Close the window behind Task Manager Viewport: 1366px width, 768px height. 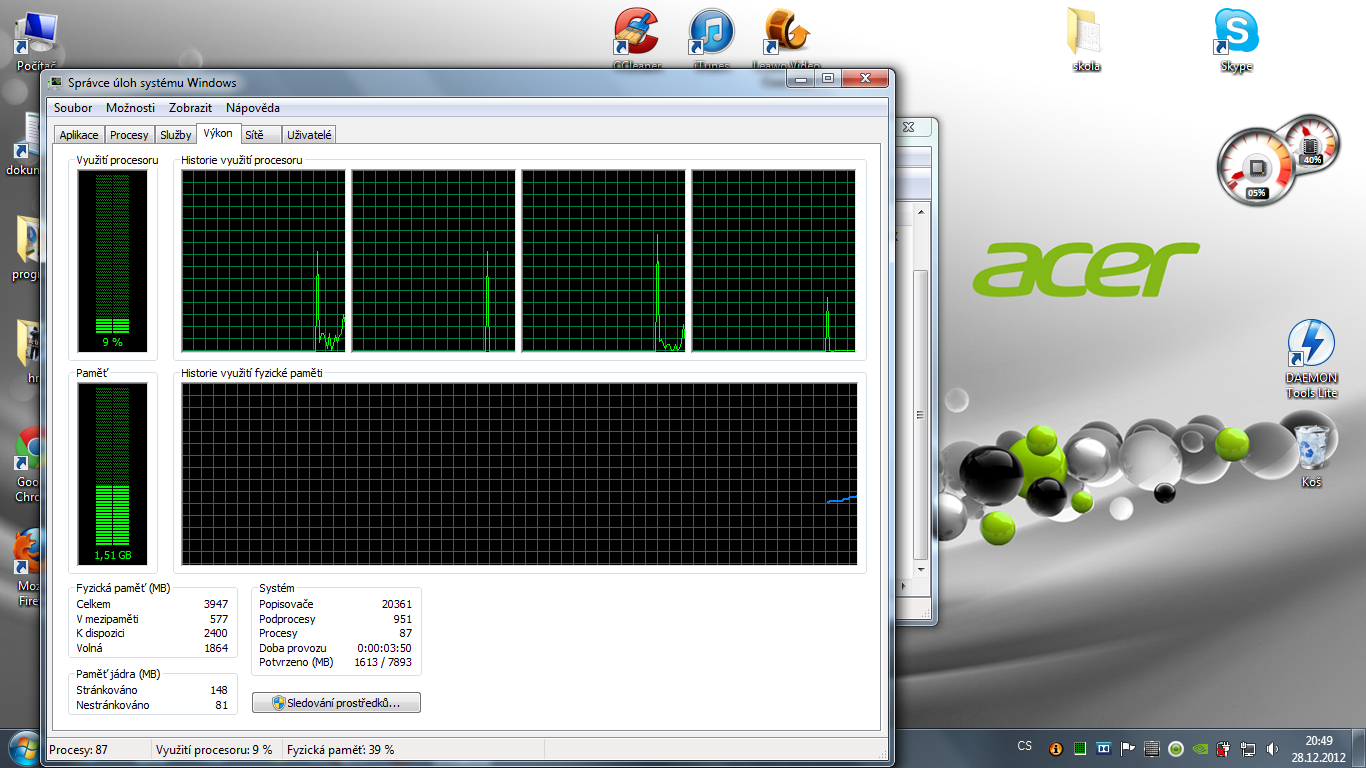click(x=908, y=127)
